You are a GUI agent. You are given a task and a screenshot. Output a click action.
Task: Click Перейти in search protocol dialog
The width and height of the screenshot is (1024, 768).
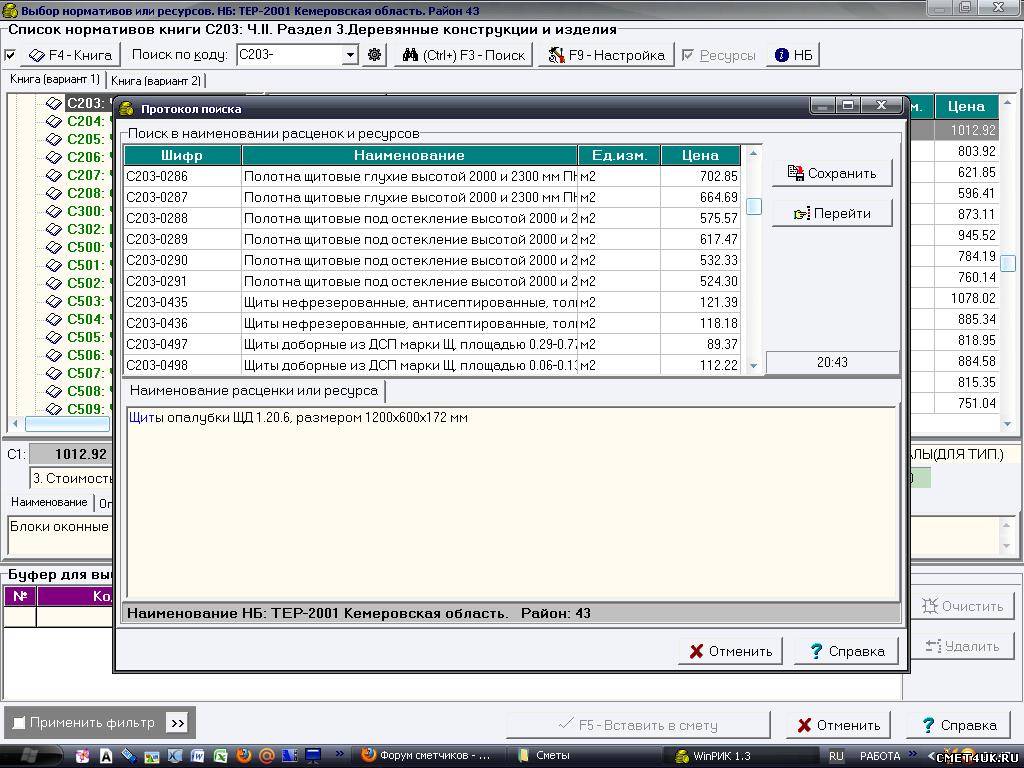[832, 214]
